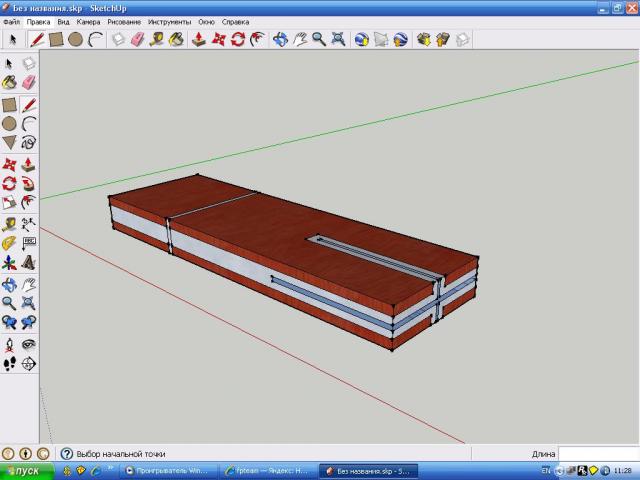640x480 pixels.
Task: Click the Windows пуск Start button
Action: [27, 471]
